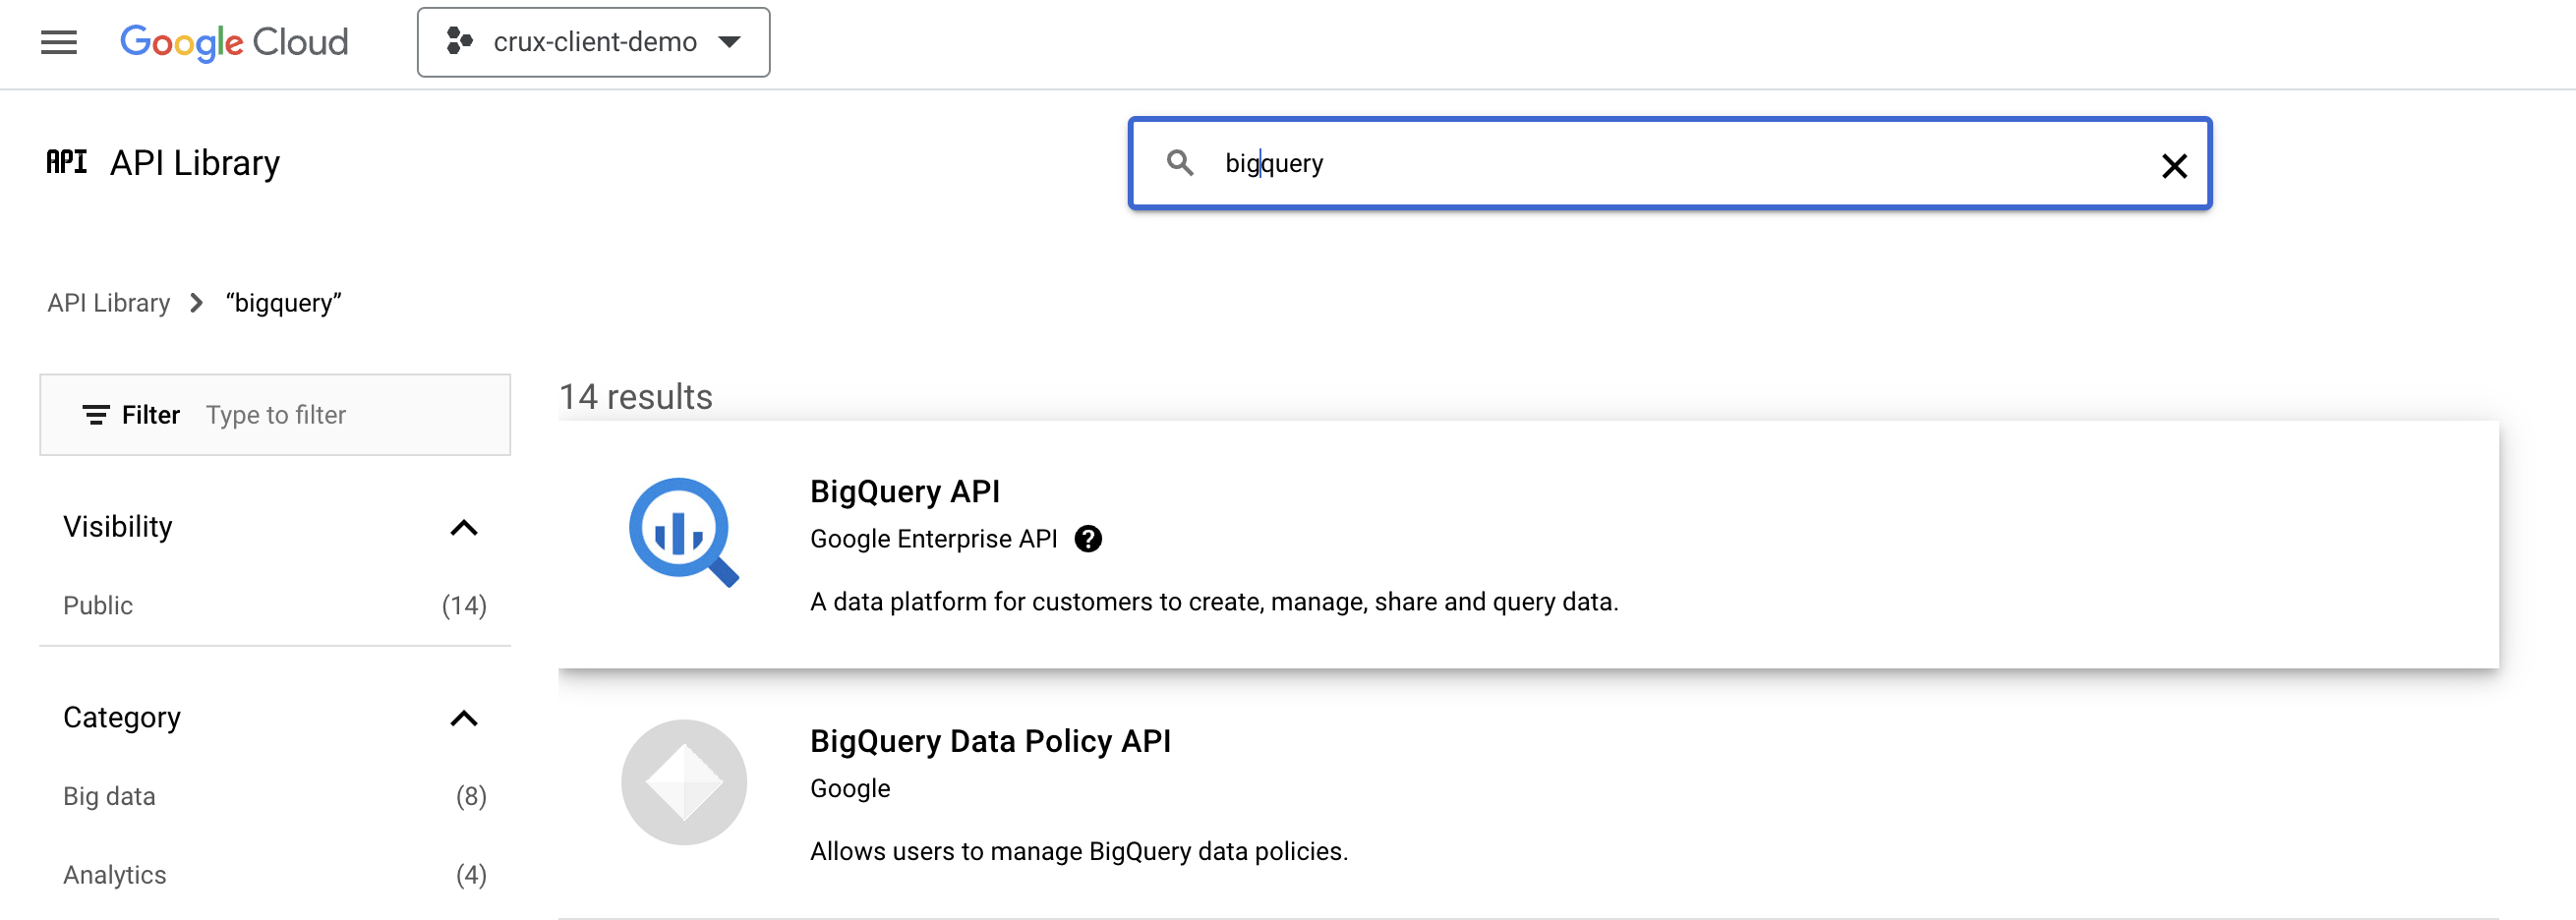This screenshot has width=2576, height=920.
Task: Click the BigQuery API description text
Action: pos(1214,602)
